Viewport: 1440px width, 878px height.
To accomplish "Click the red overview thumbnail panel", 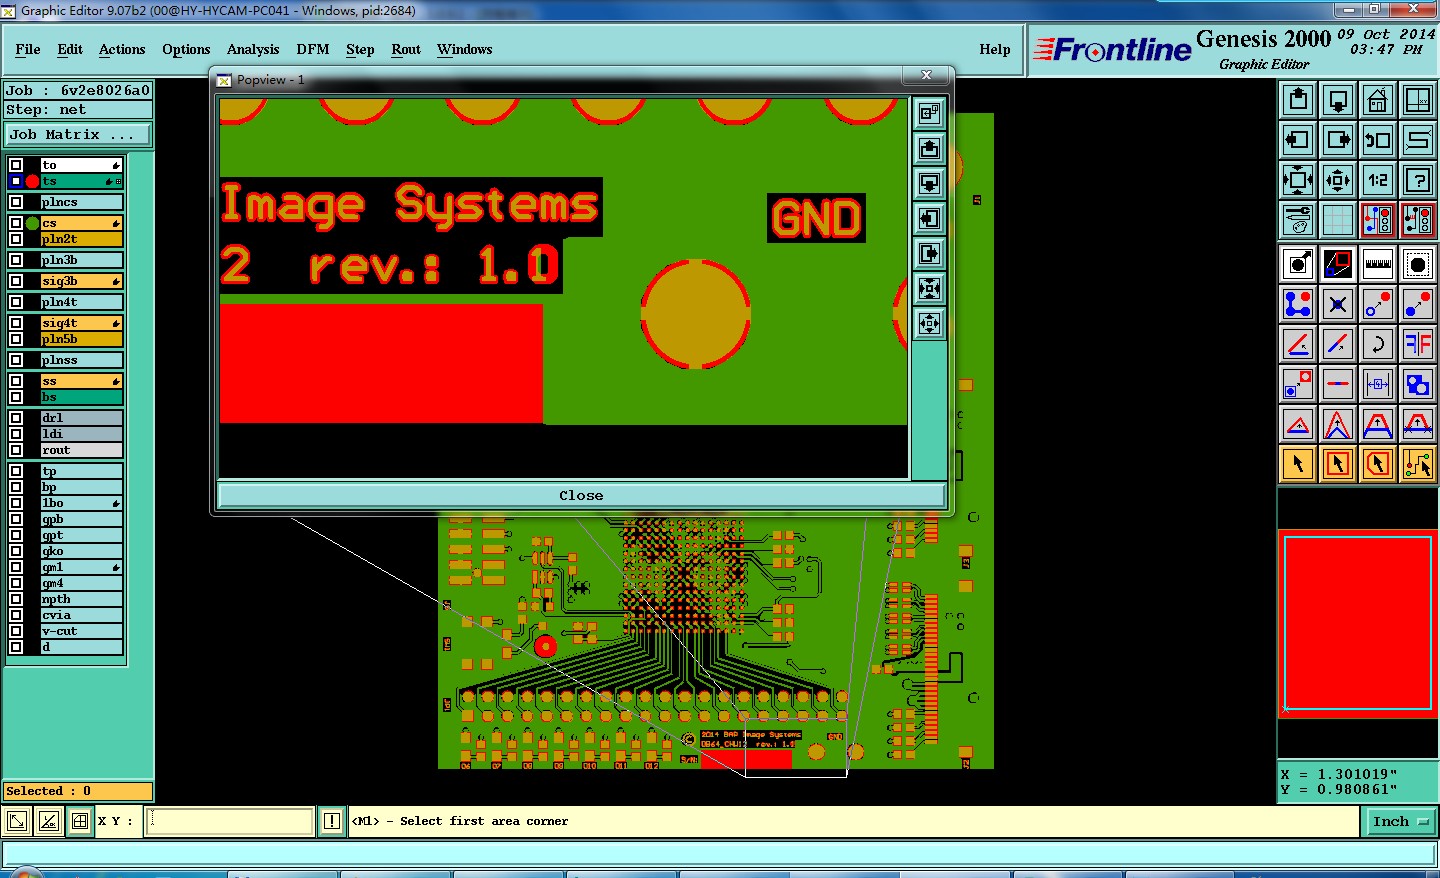I will (1357, 624).
